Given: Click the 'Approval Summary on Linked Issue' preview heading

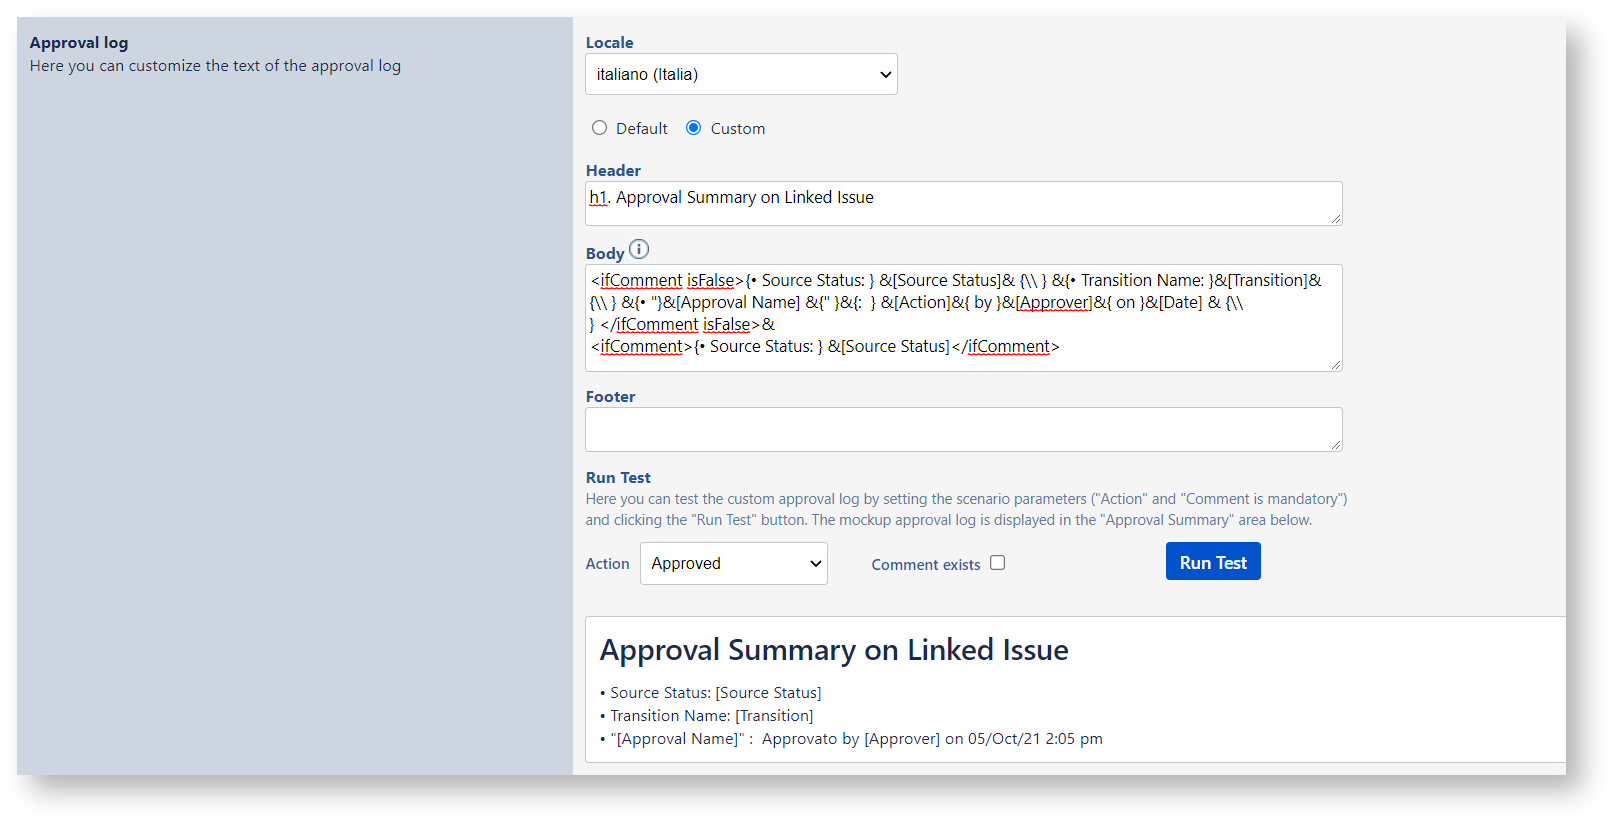Looking at the screenshot, I should coord(833,650).
